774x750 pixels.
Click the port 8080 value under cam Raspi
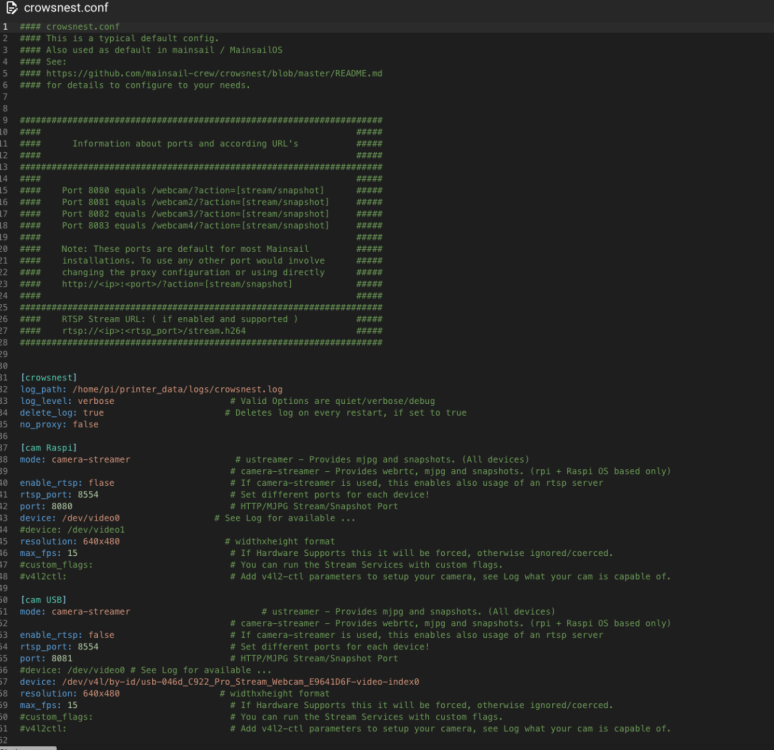[62, 507]
